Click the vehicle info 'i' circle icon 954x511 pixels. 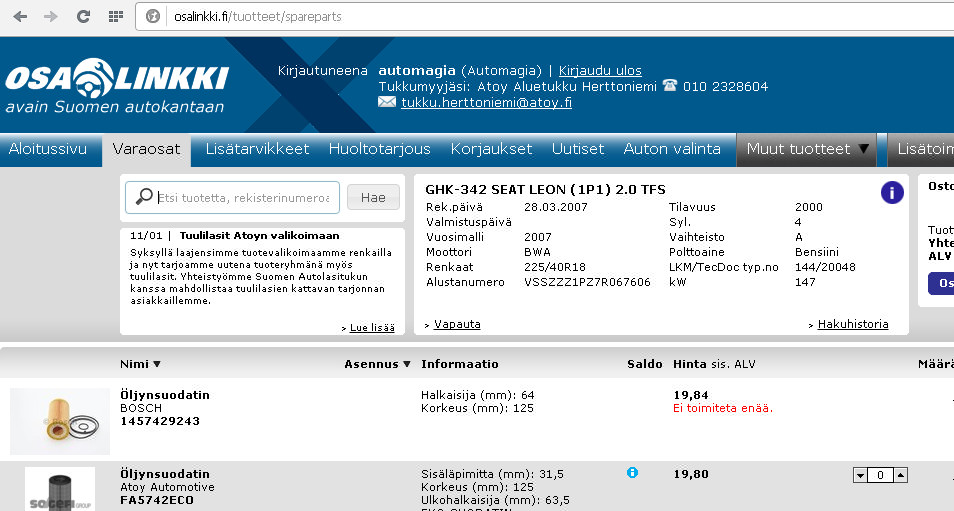coord(892,193)
